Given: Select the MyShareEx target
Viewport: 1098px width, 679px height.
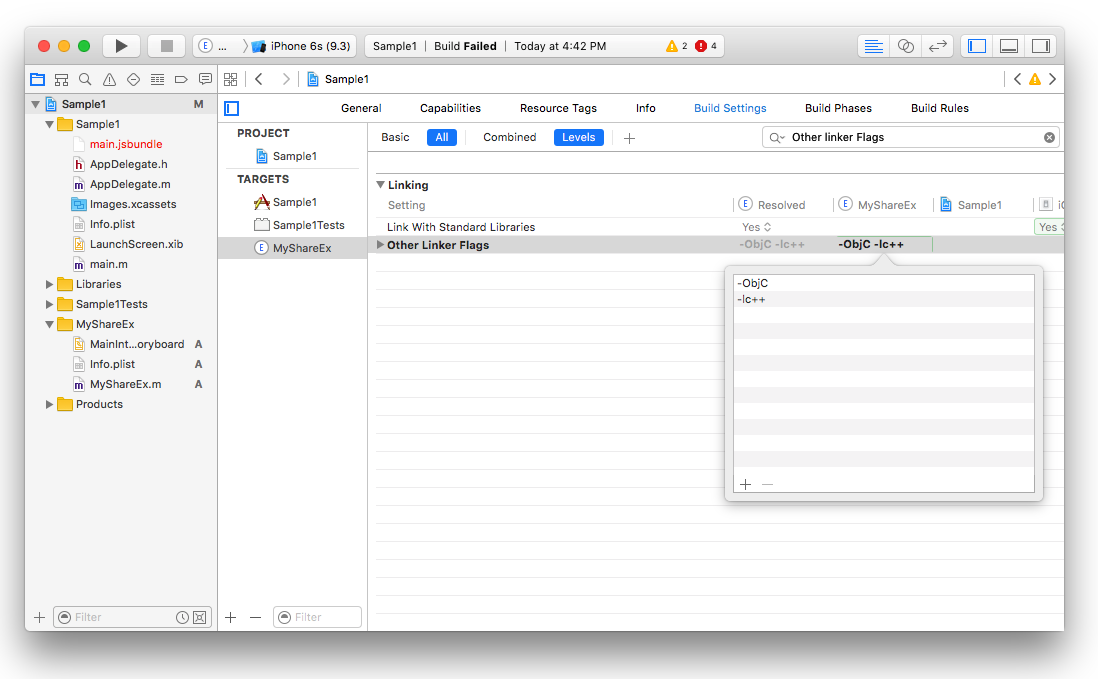Looking at the screenshot, I should point(293,248).
